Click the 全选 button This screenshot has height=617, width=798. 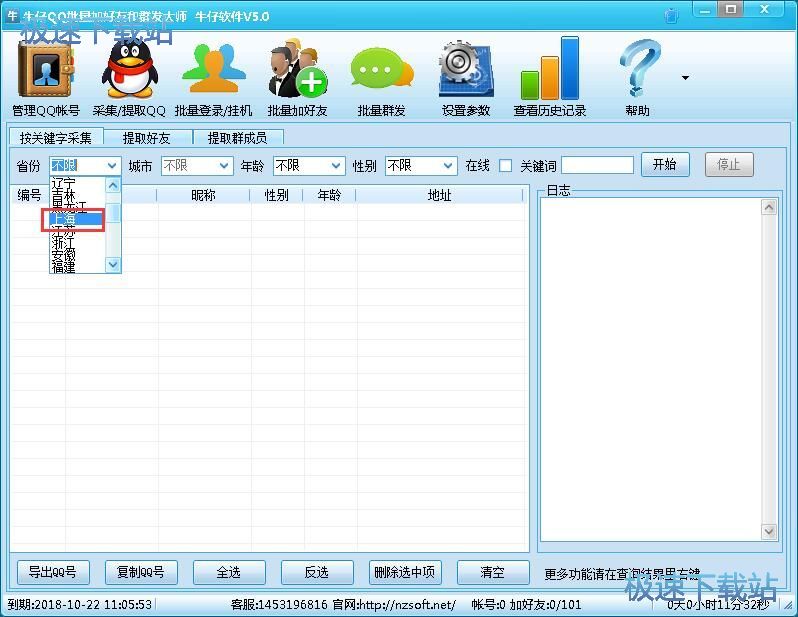point(229,572)
